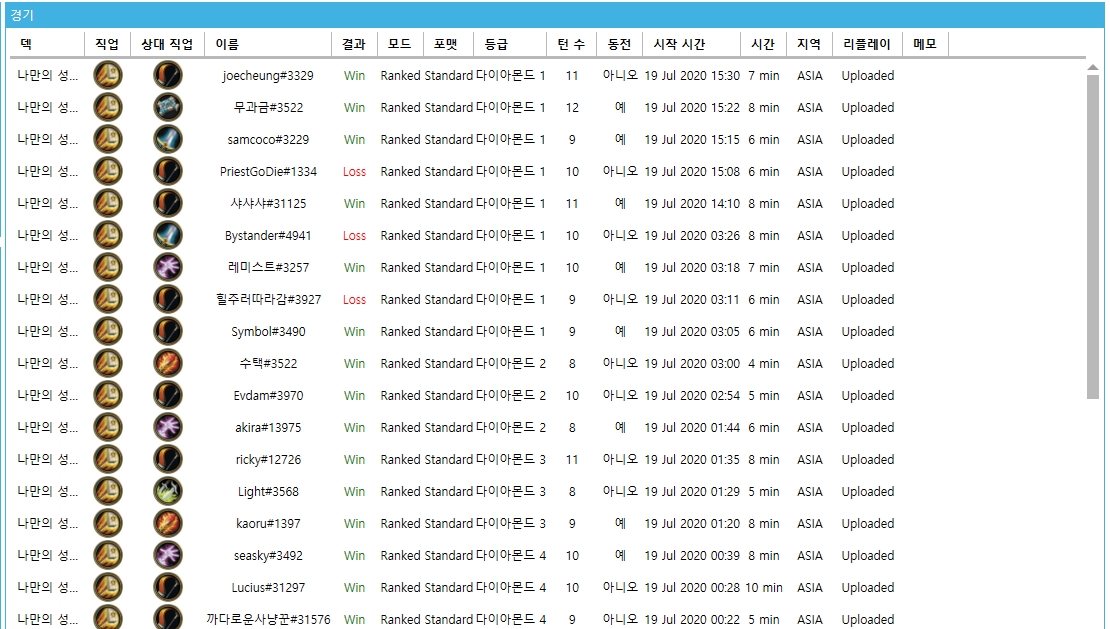Click 다이아몬드 3 rank for kaoru#1397

pos(510,524)
